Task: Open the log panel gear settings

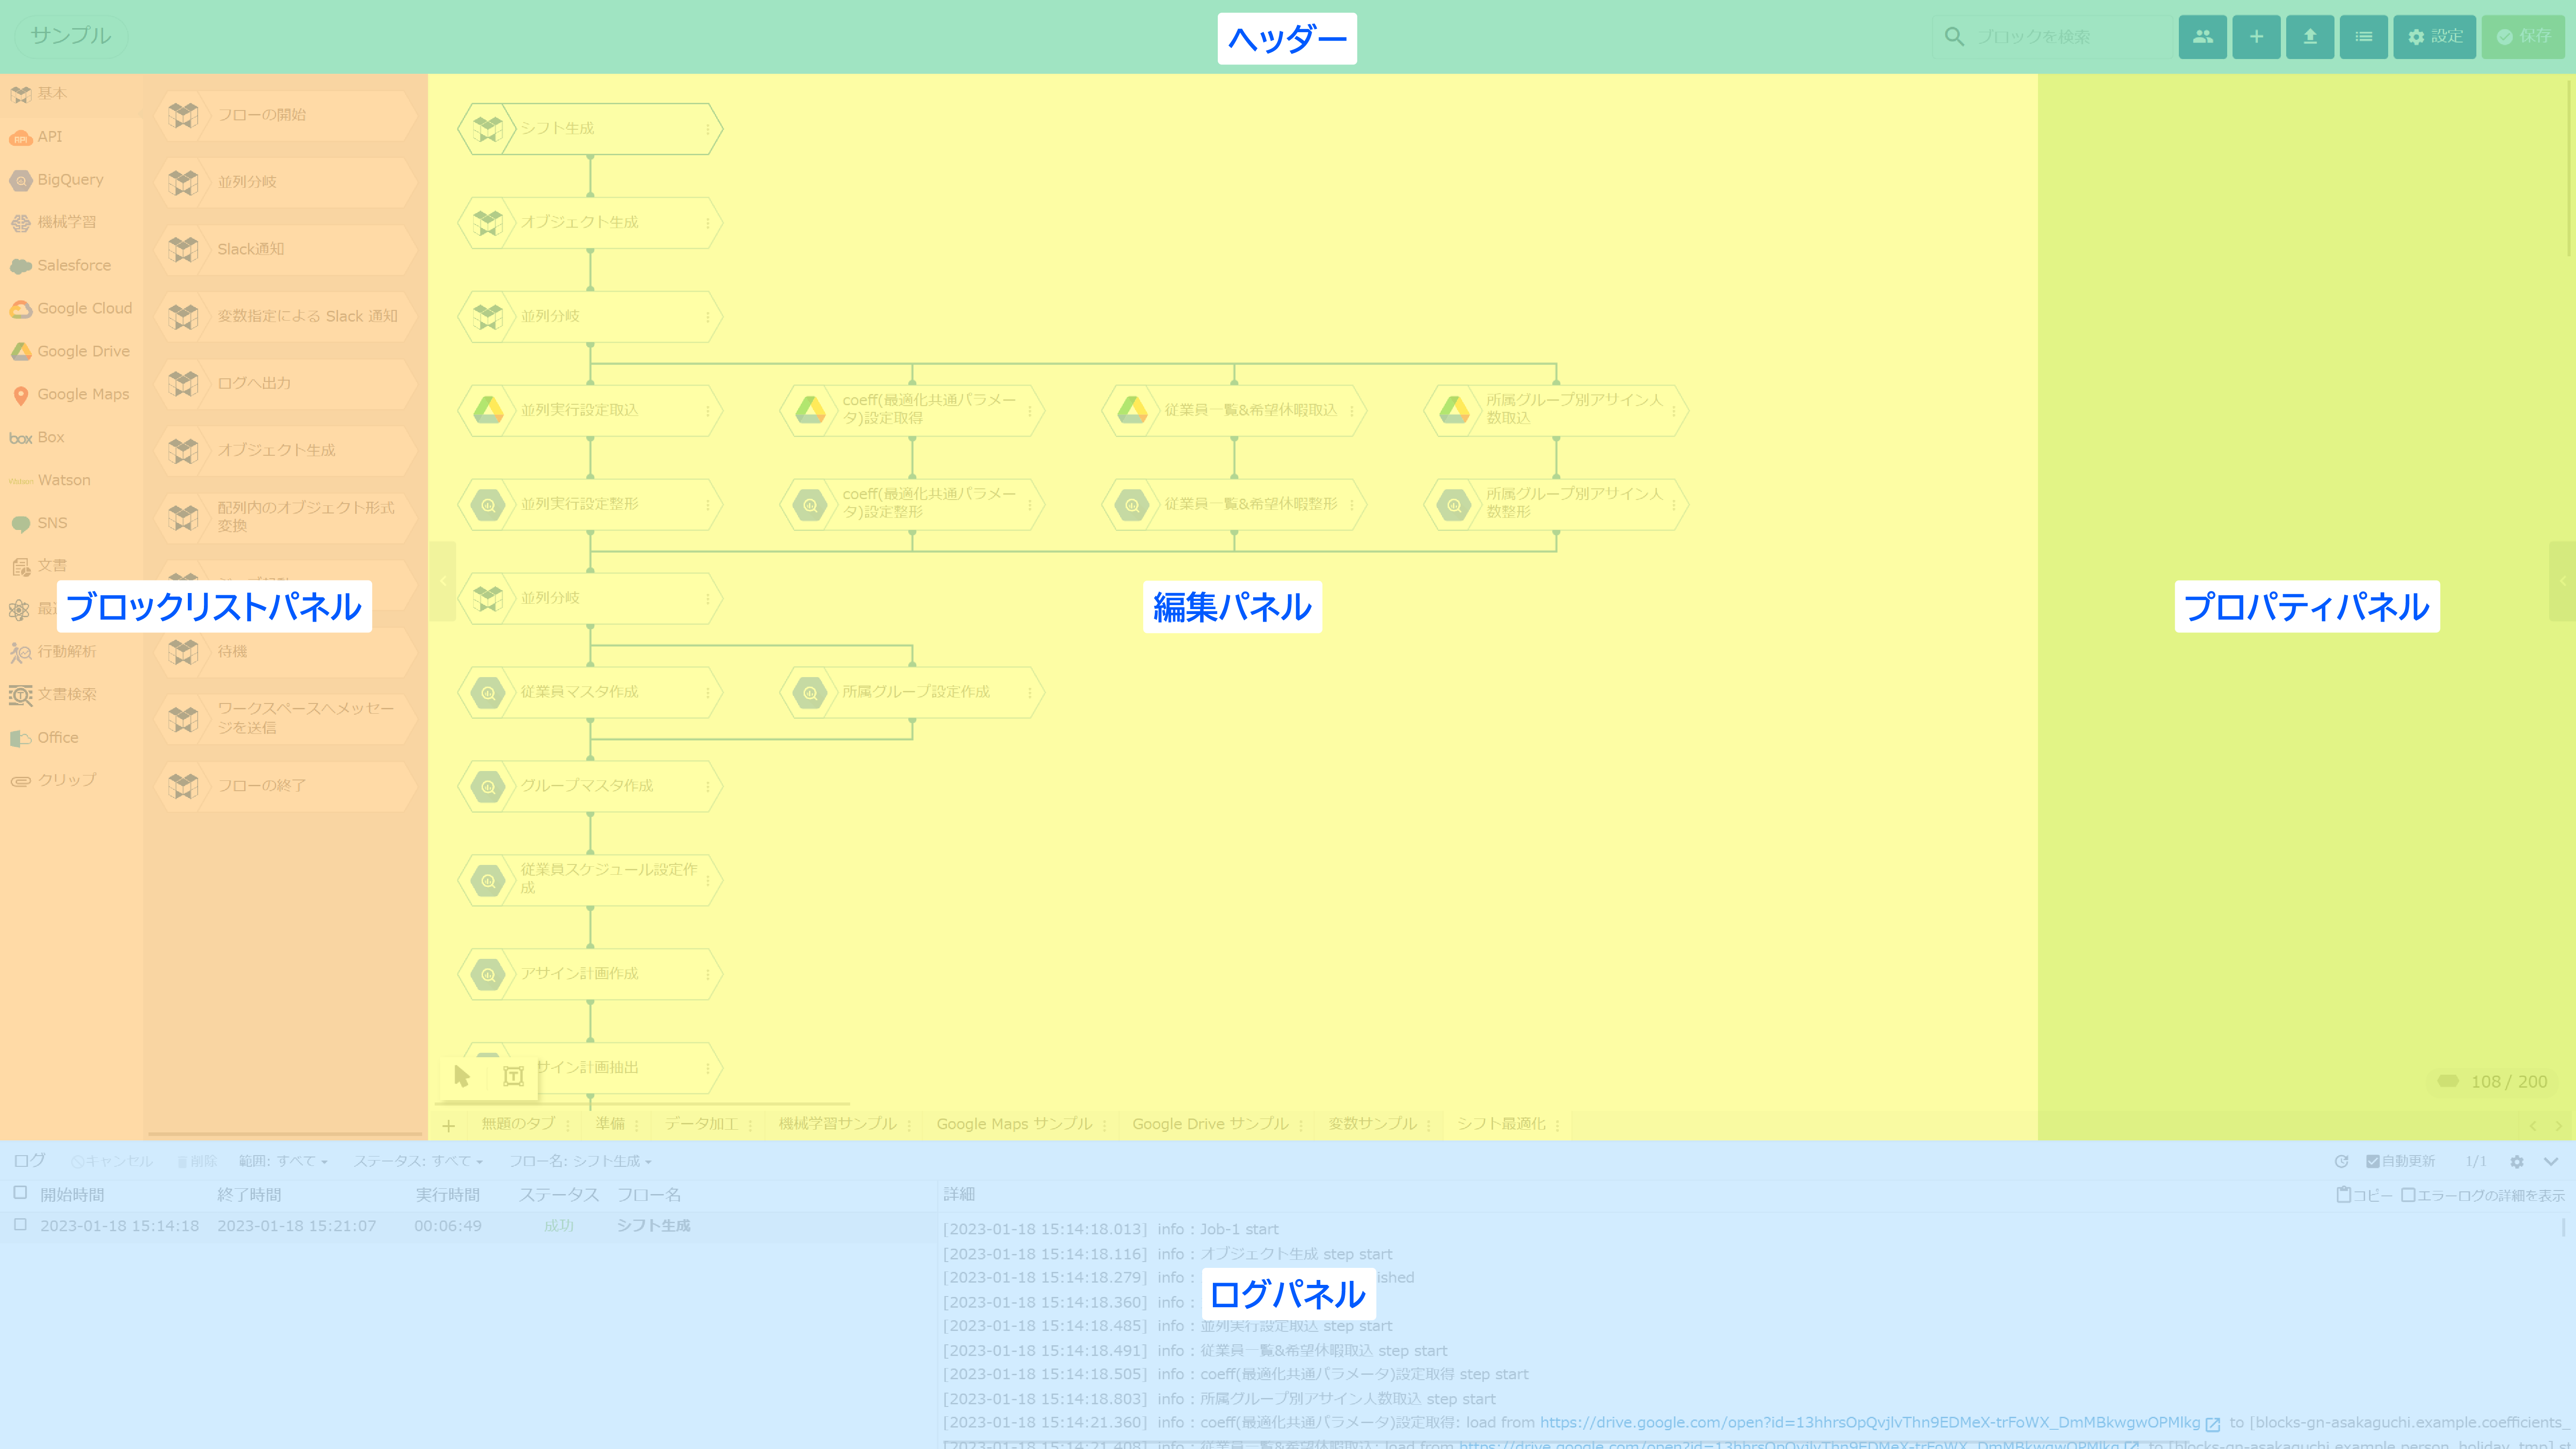Action: [x=2517, y=1161]
